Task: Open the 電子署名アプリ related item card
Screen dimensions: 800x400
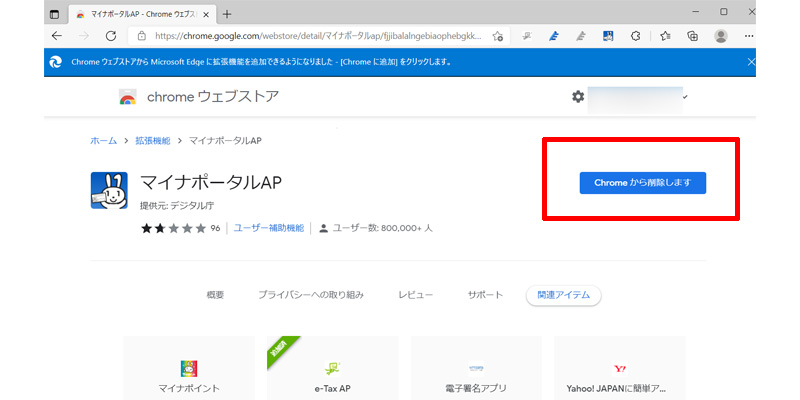Action: (x=477, y=368)
